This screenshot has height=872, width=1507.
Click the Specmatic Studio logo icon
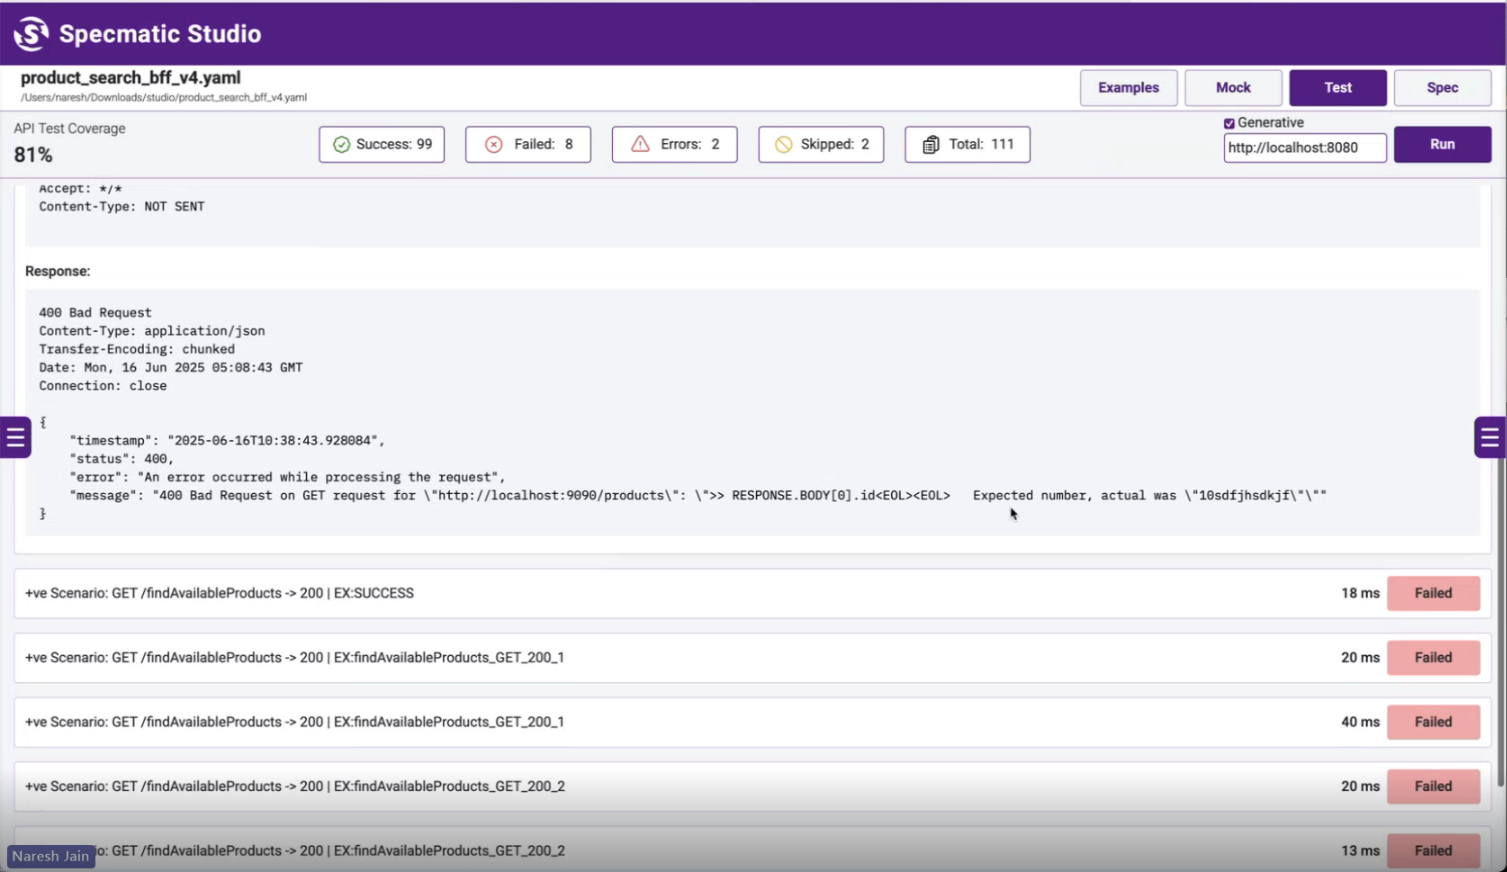(x=31, y=33)
